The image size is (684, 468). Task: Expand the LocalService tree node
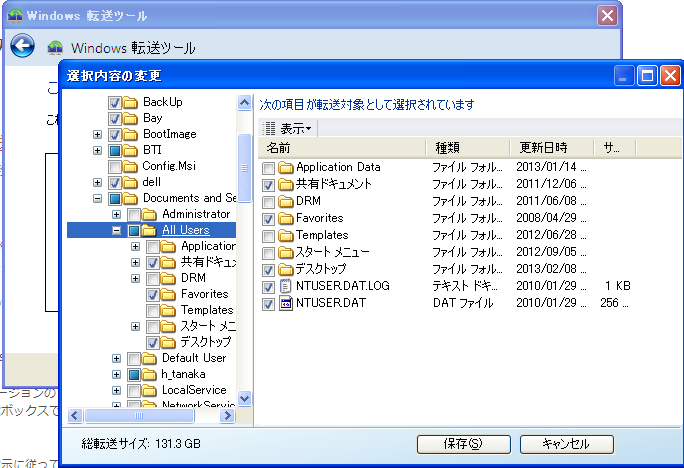tap(116, 390)
